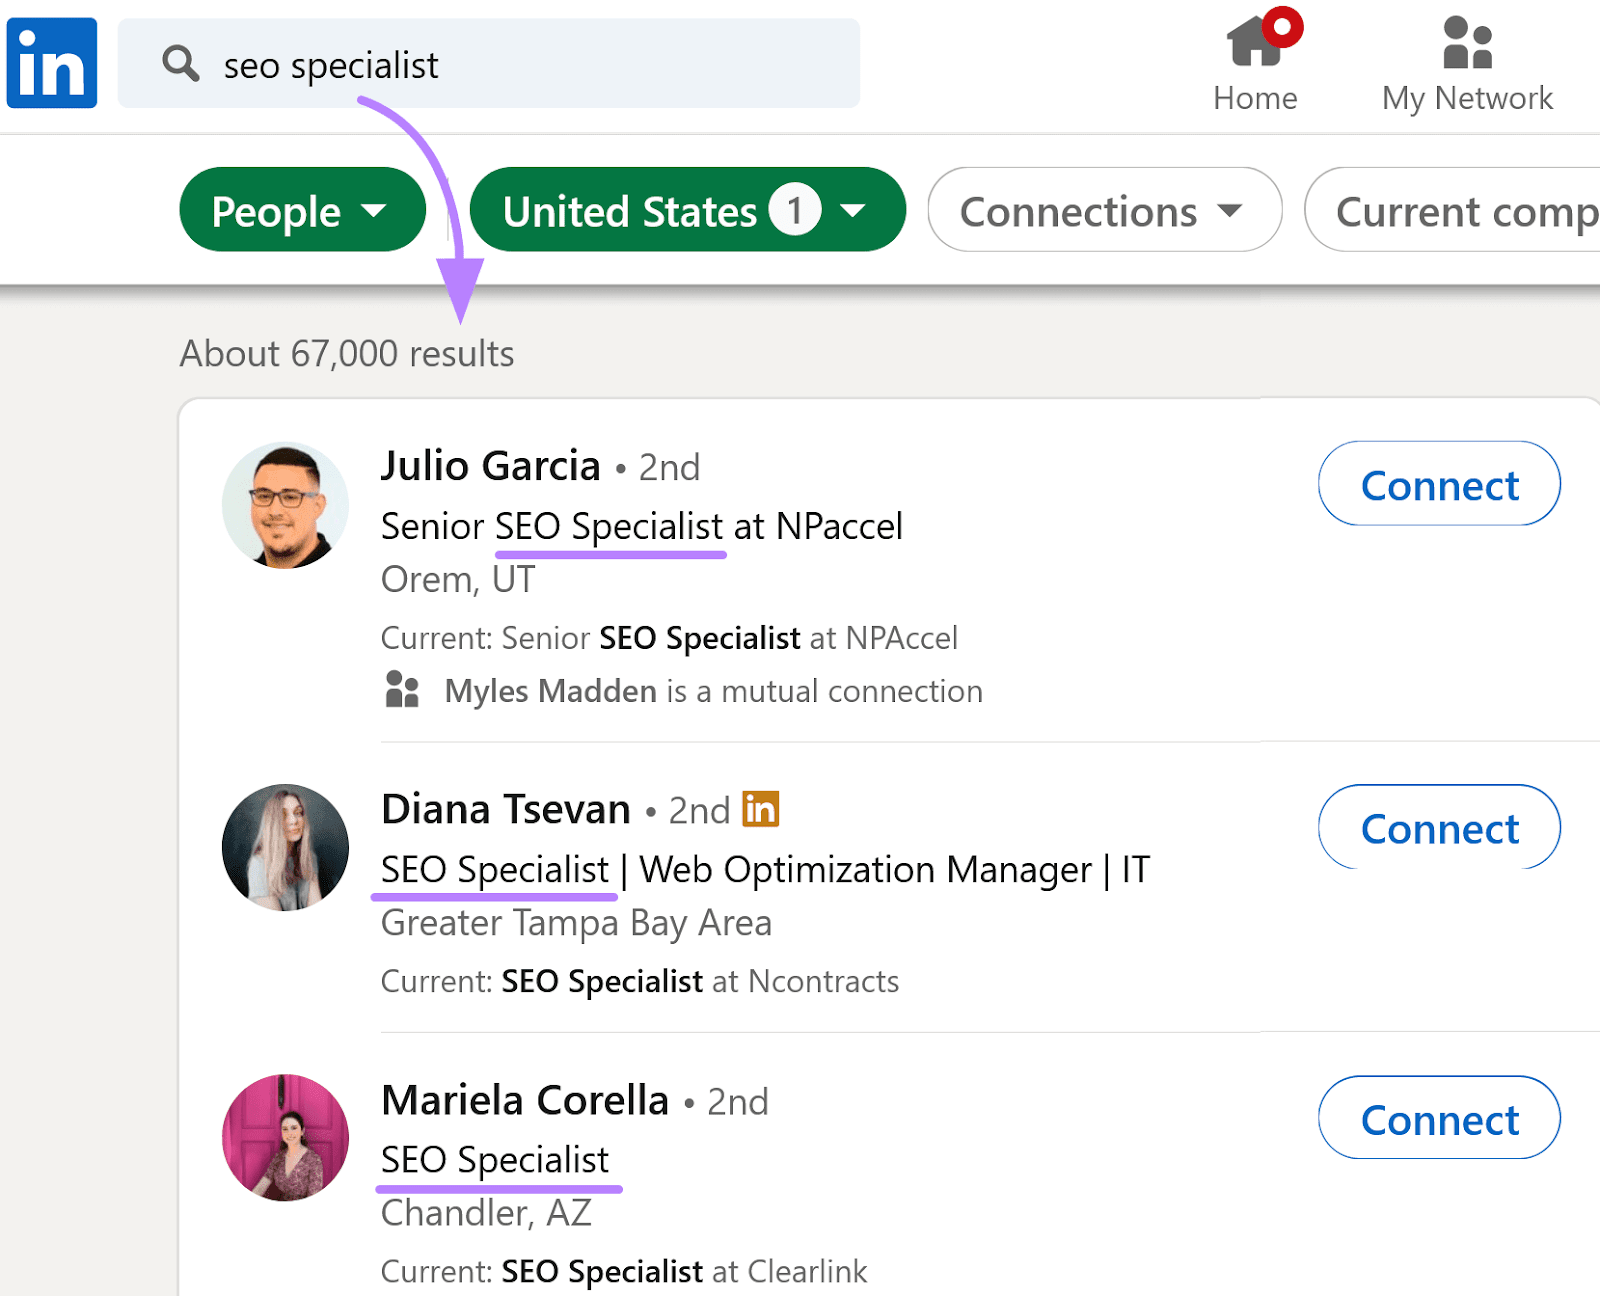
Task: Click Diana Tsevan's LinkedIn premium badge
Action: tap(760, 810)
